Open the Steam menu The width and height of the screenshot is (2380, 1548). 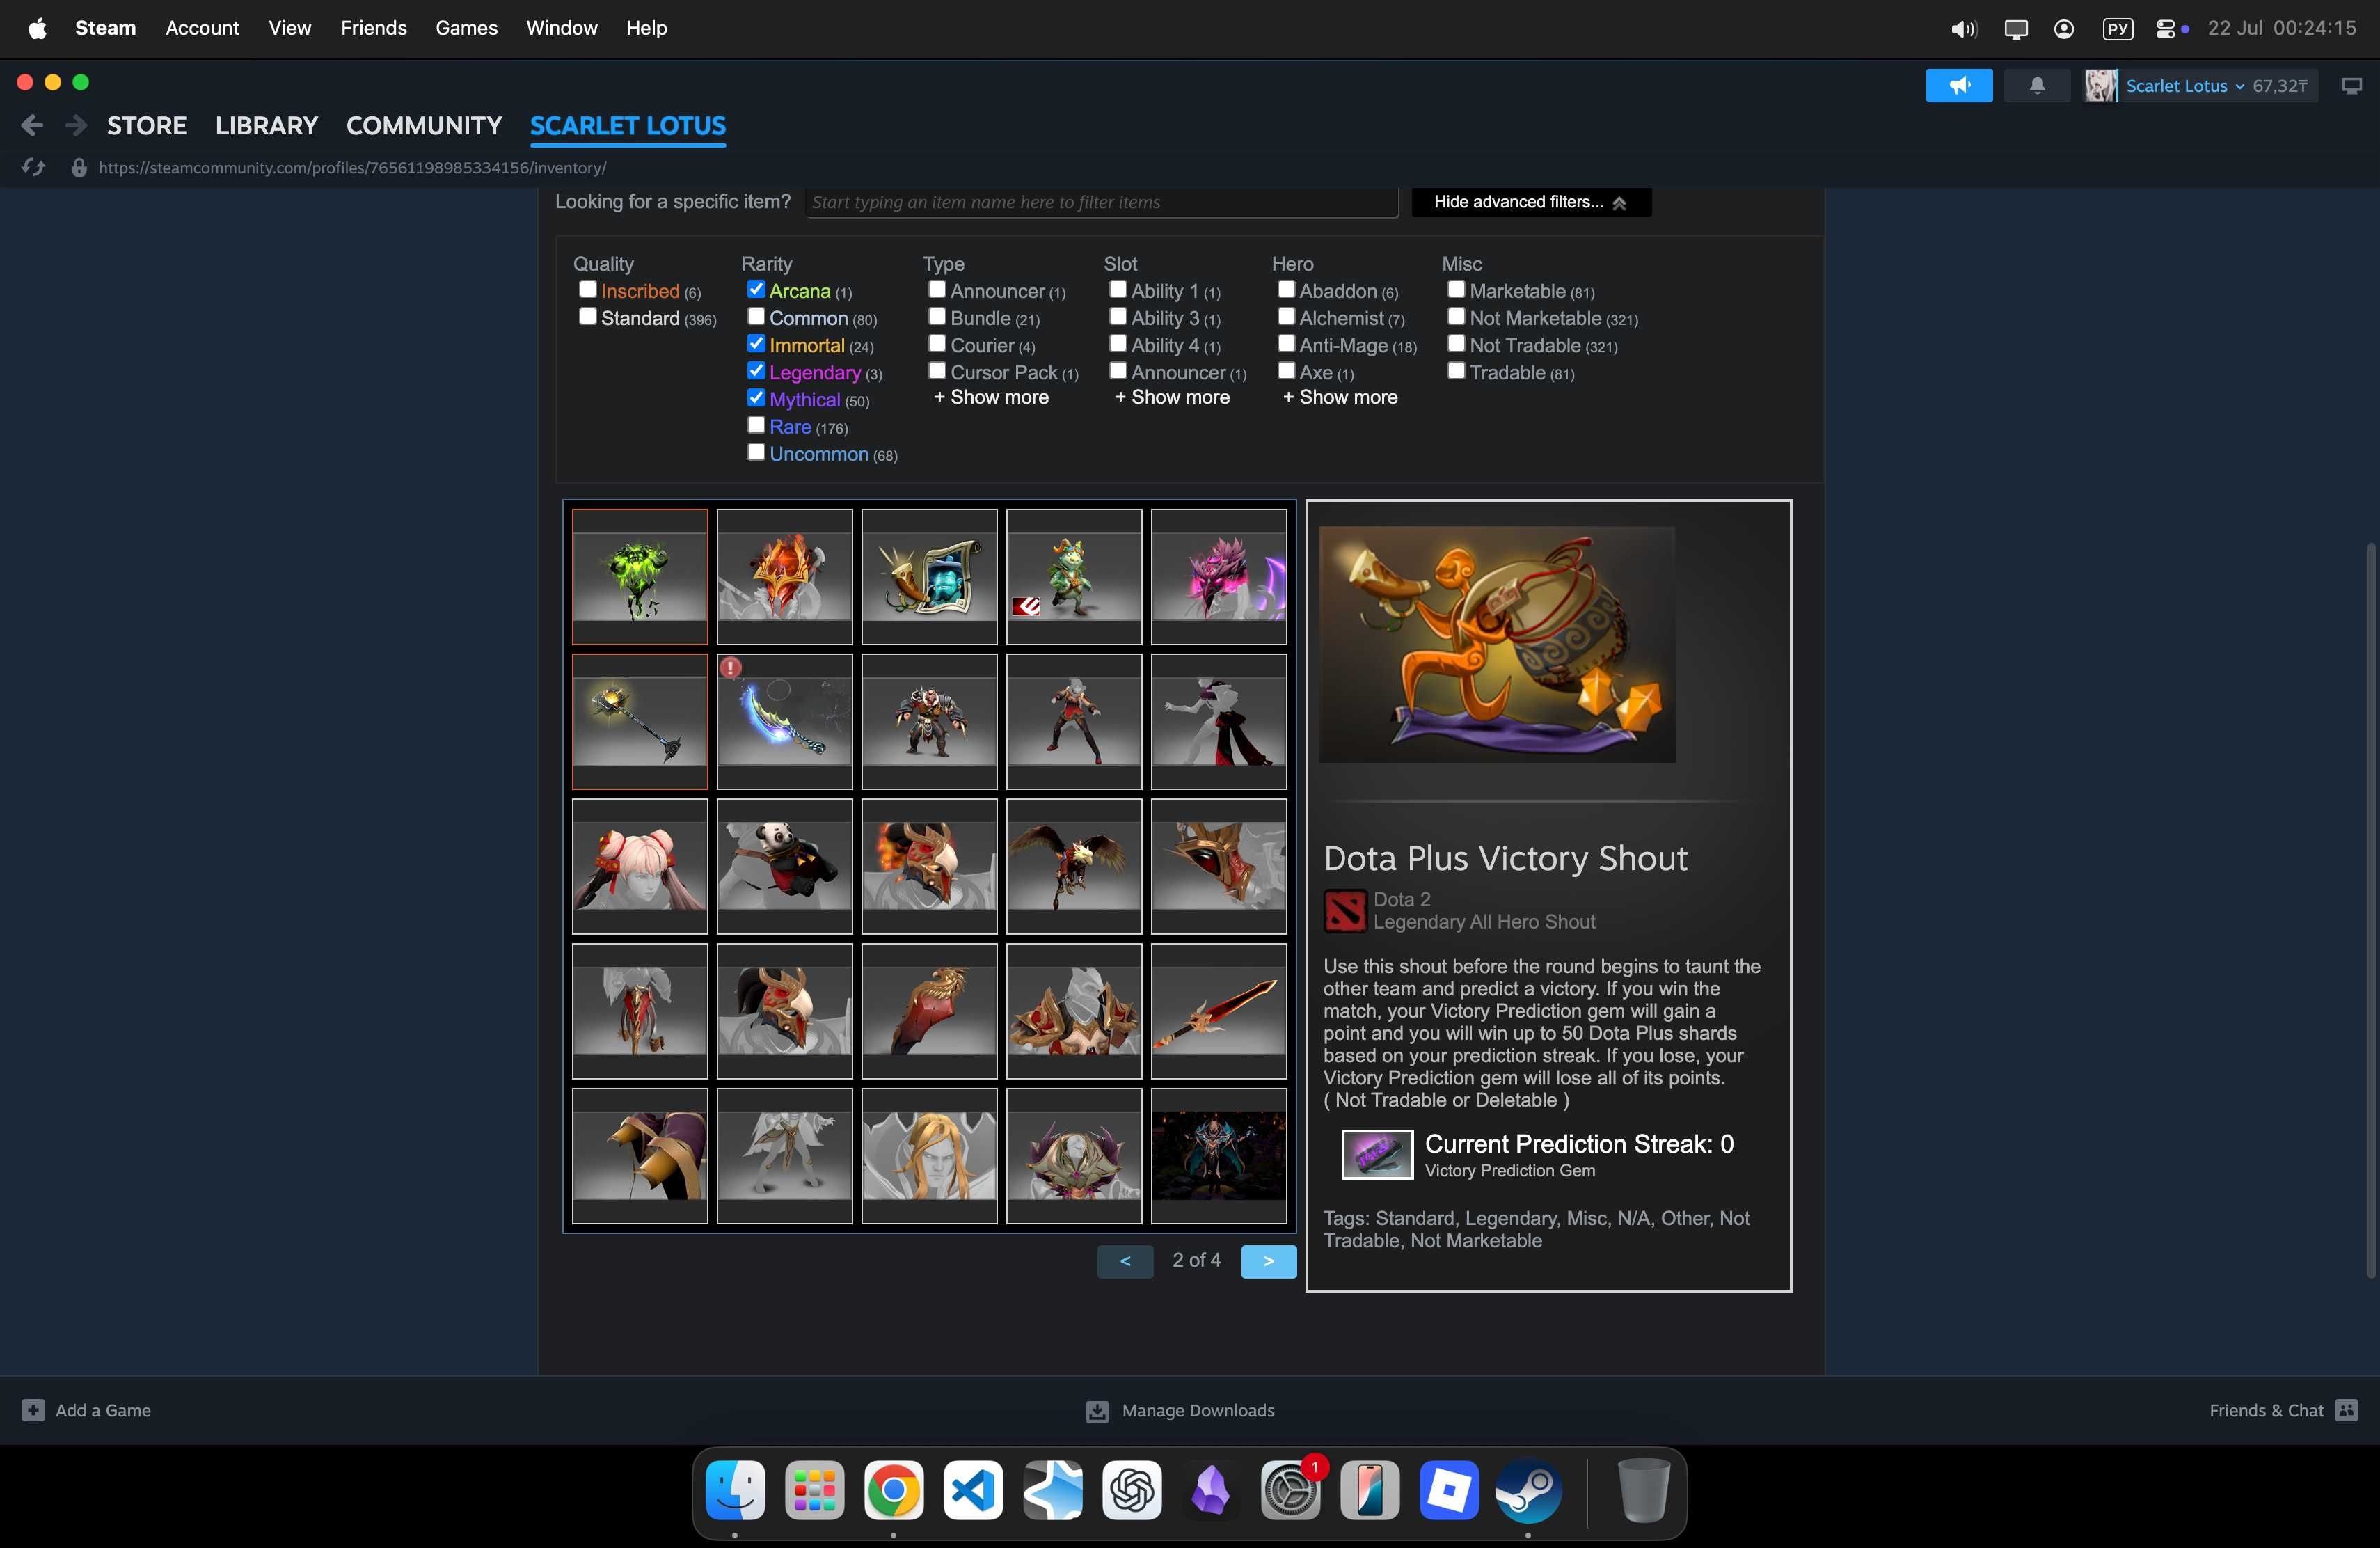click(x=105, y=28)
